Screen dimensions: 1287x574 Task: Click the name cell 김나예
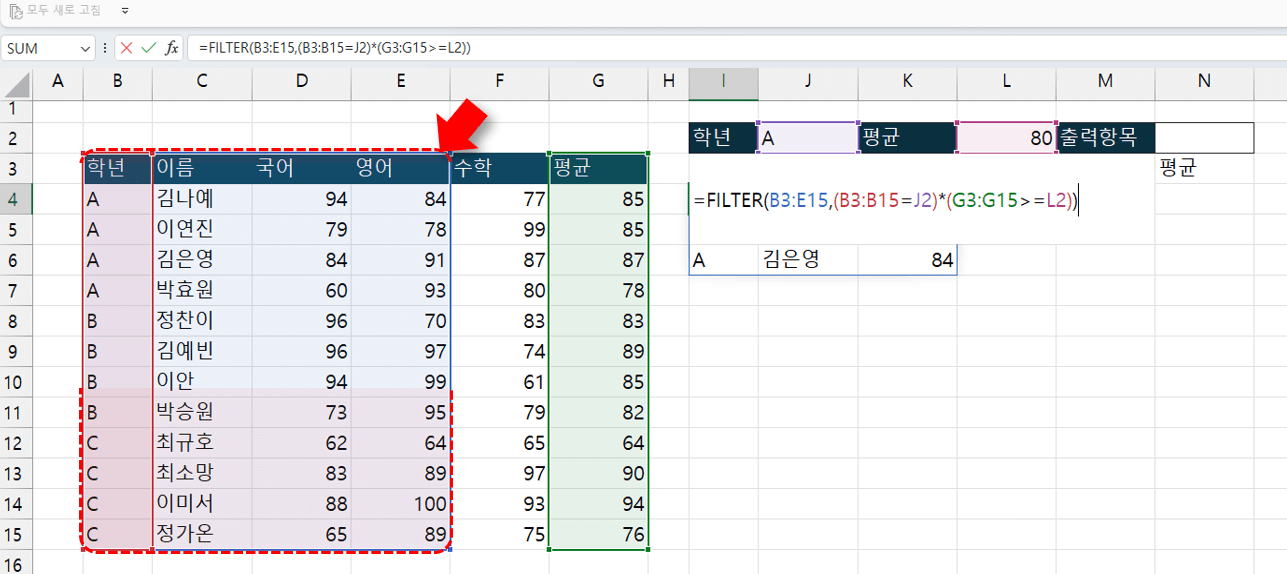coord(202,199)
